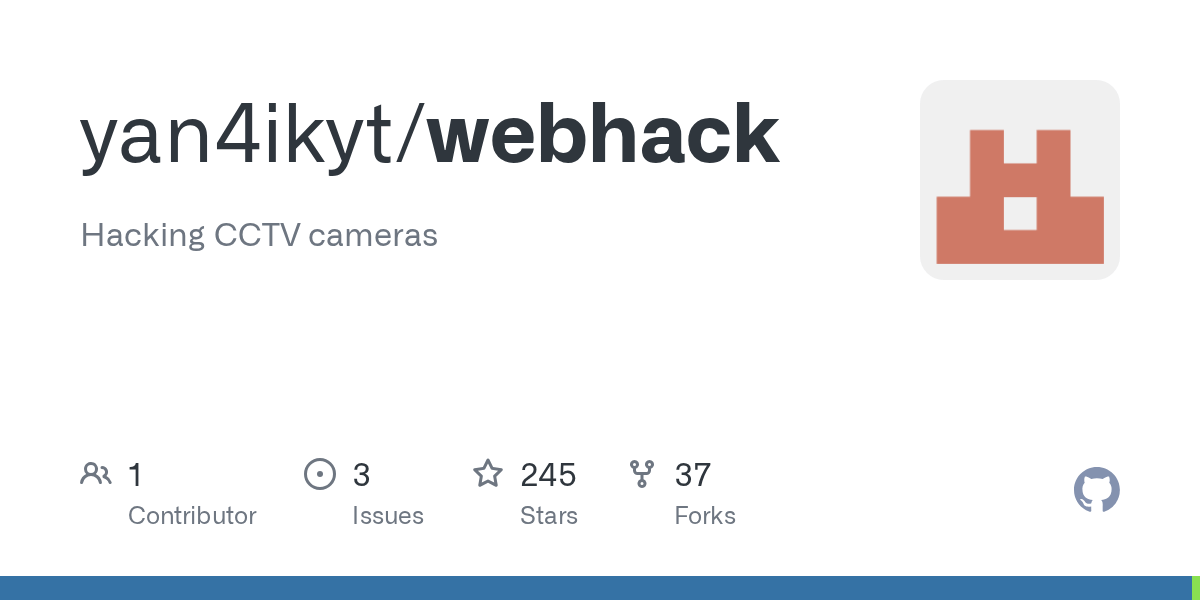The image size is (1200, 600).
Task: Click the Contributor label
Action: (192, 516)
